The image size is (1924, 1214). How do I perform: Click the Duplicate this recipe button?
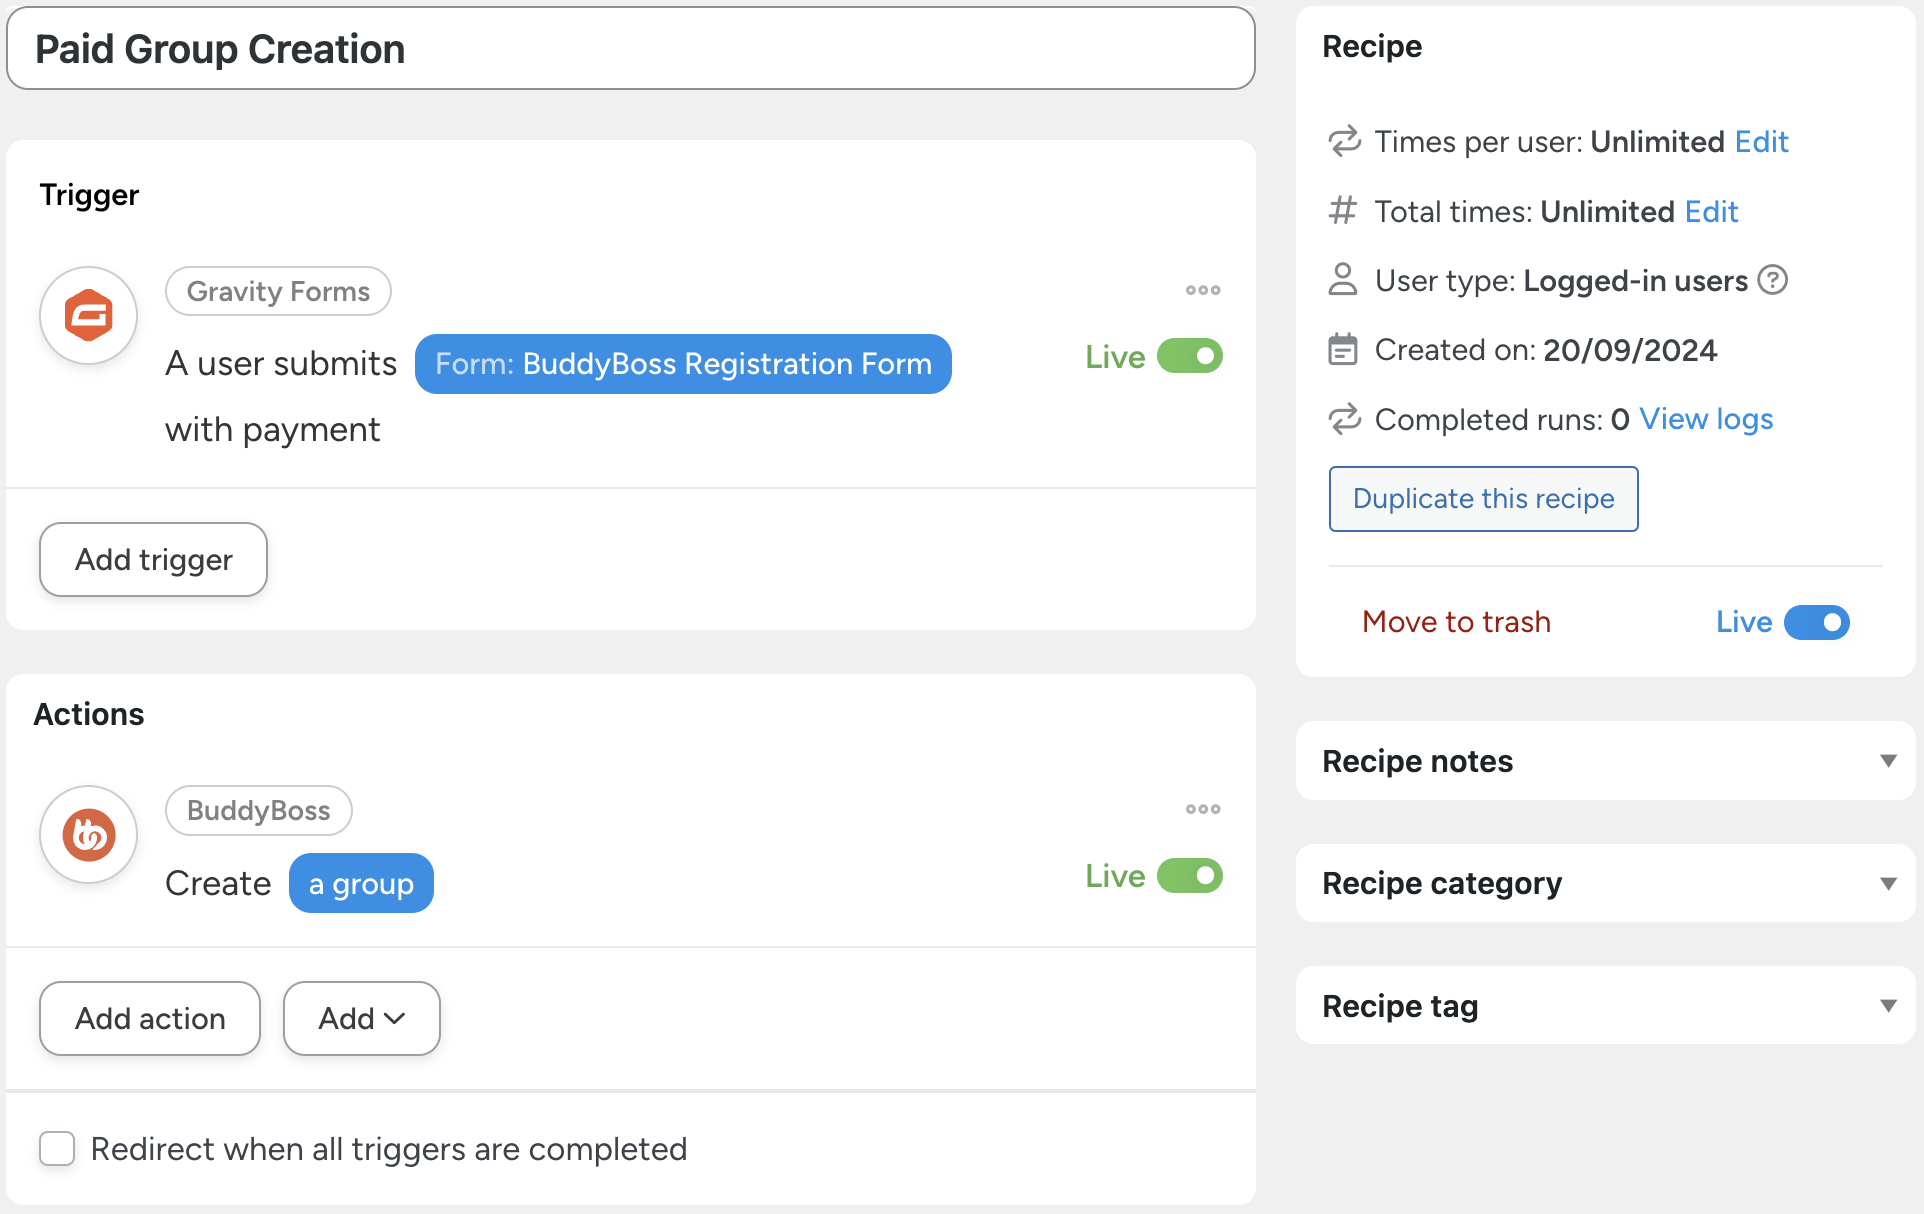click(x=1483, y=499)
